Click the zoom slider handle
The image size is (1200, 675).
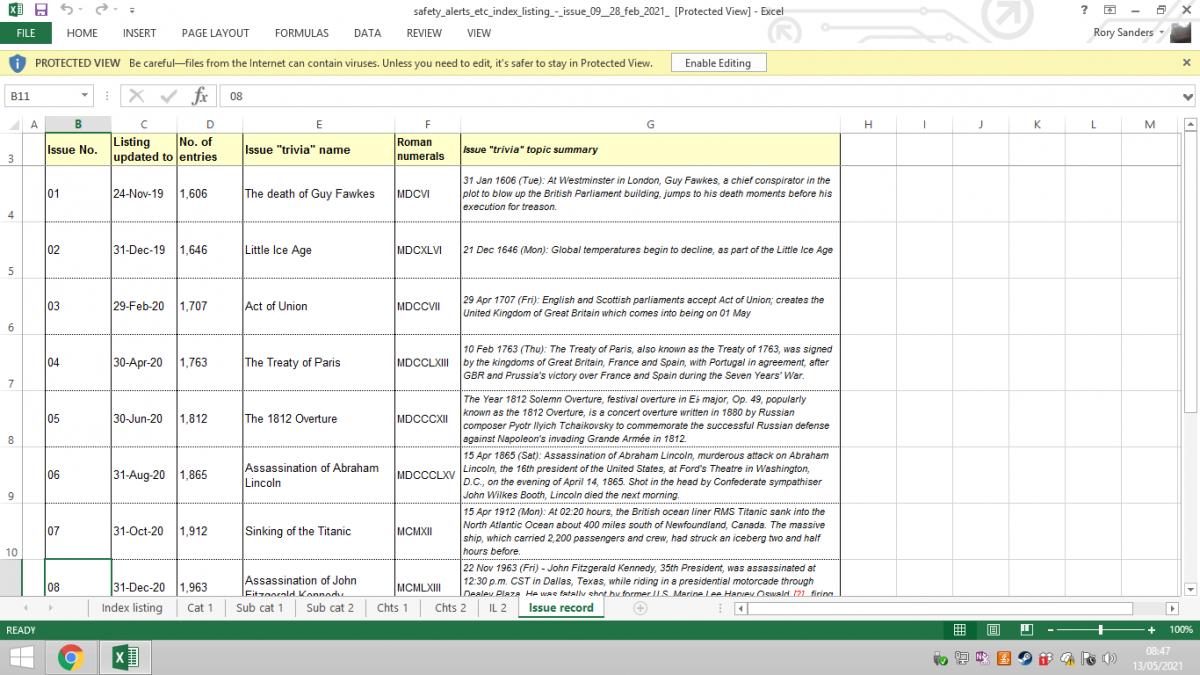tap(1101, 630)
